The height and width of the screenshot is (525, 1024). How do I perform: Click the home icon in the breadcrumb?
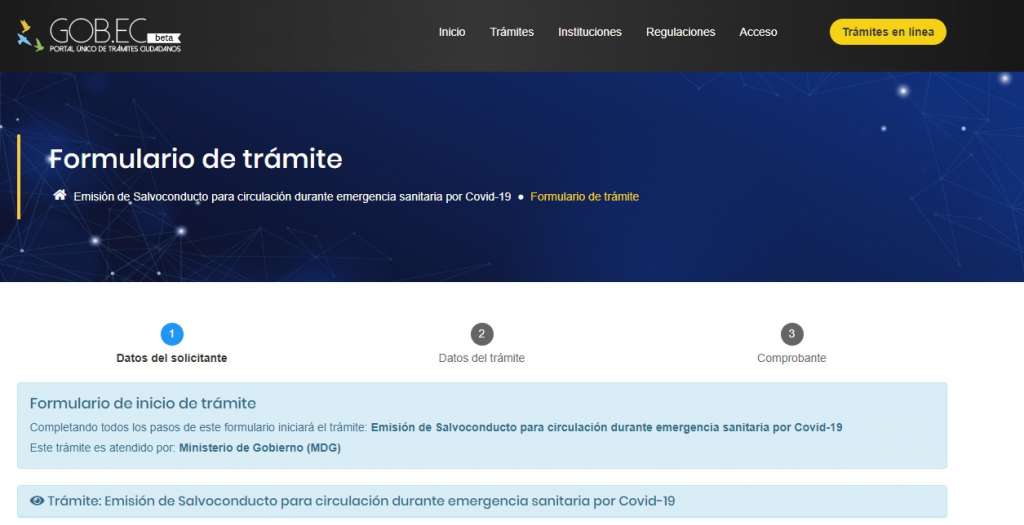59,195
